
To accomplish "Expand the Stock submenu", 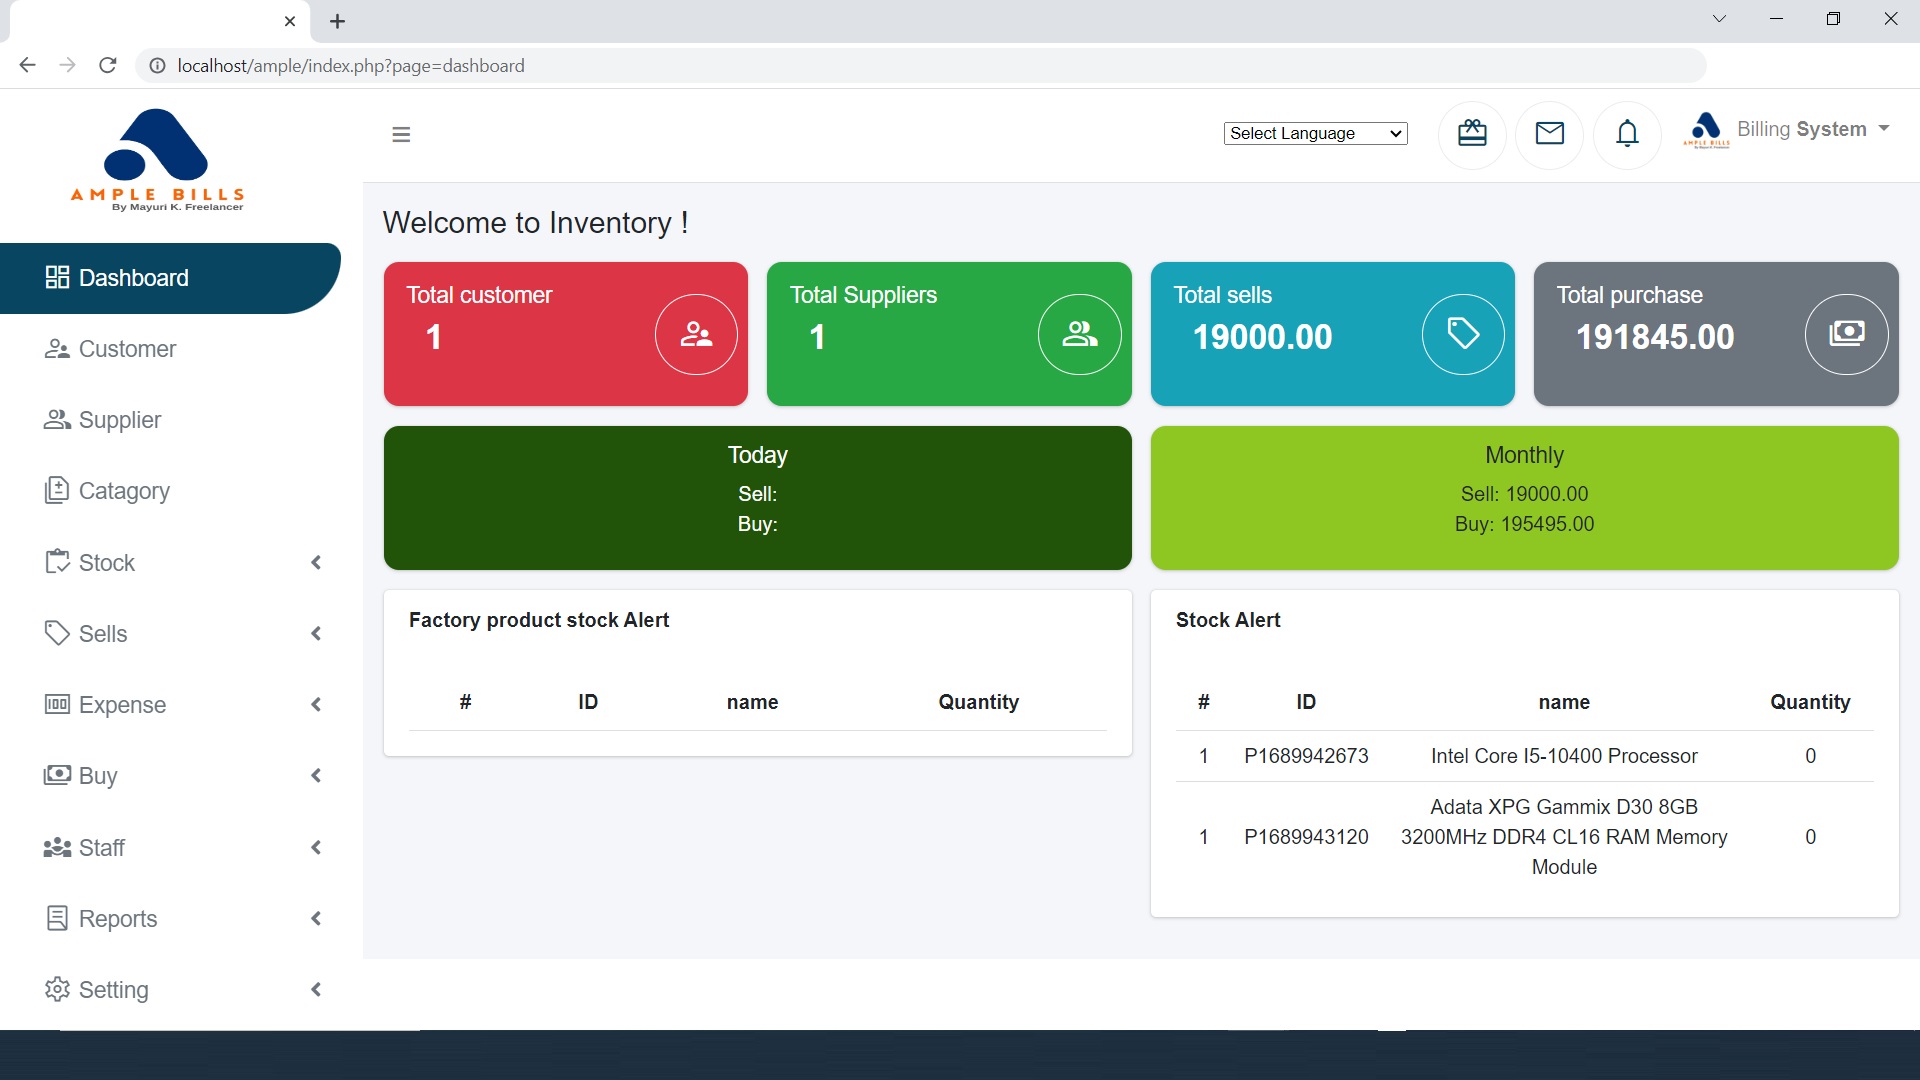I will click(185, 563).
